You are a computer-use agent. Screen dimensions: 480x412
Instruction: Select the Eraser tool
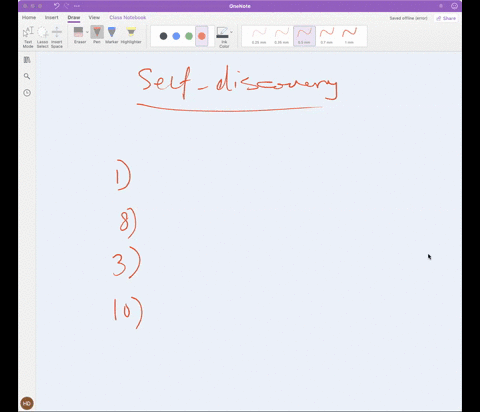79,35
